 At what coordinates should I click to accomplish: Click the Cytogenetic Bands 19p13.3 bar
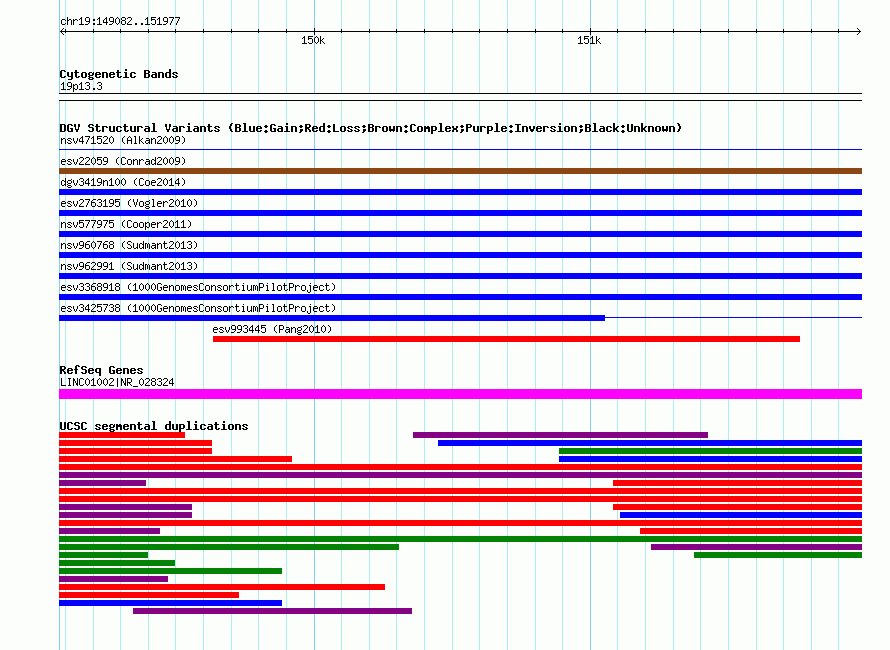(460, 97)
